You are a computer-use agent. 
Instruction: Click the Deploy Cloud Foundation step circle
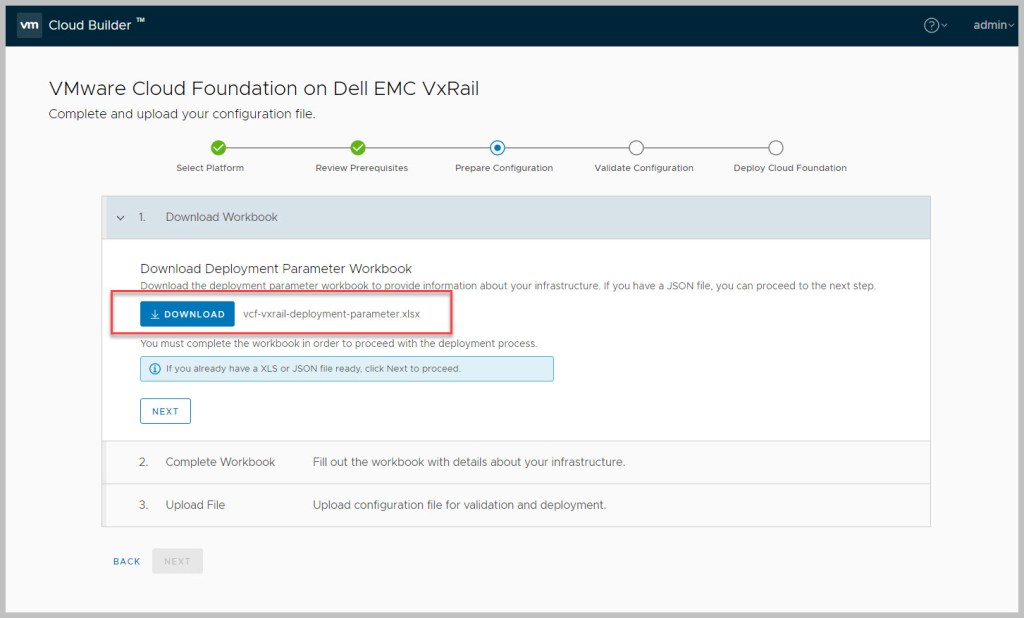(775, 148)
